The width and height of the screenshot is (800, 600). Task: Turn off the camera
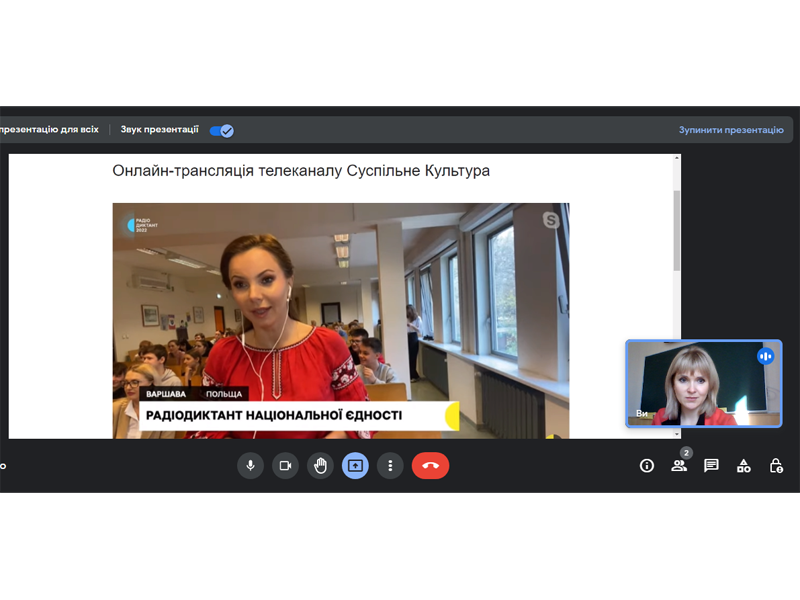[x=285, y=465]
